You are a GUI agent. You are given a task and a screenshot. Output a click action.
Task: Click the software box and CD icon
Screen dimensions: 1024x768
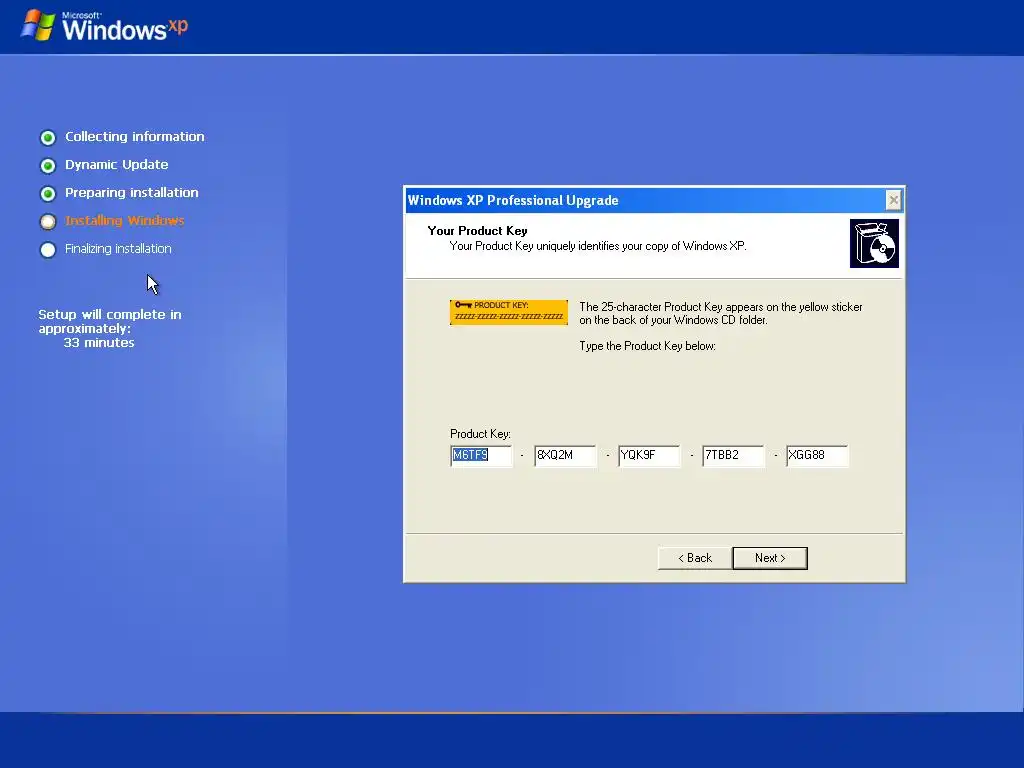[x=874, y=244]
